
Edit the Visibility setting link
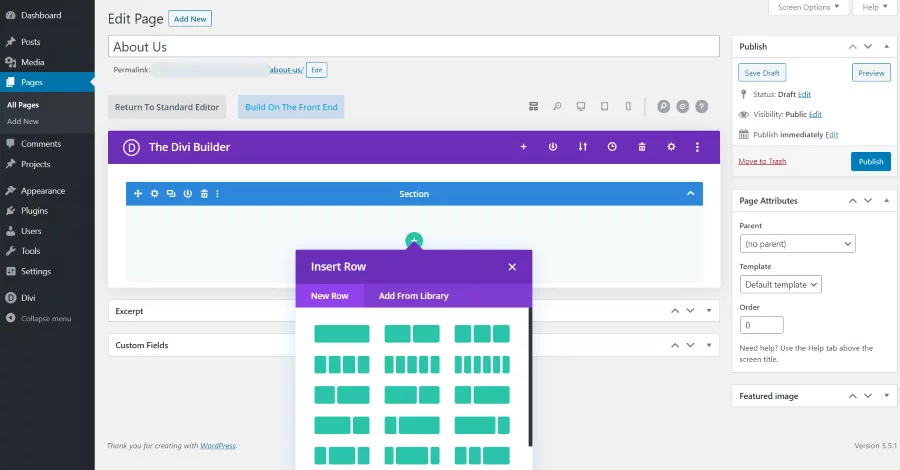point(816,114)
